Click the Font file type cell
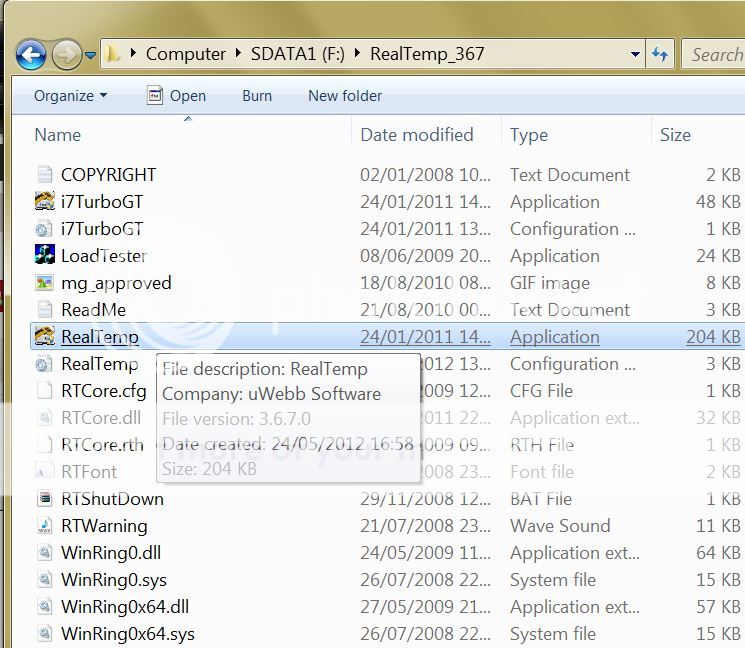 click(x=542, y=472)
